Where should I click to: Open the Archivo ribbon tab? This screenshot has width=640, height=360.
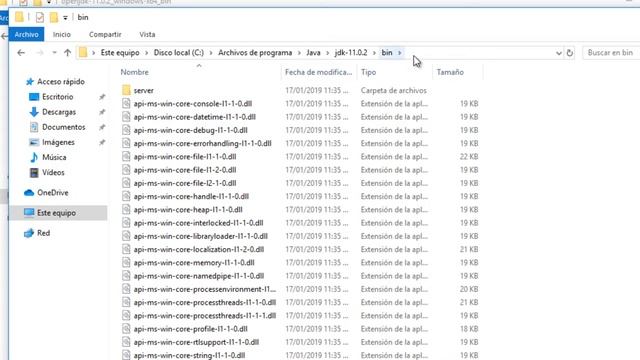pyautogui.click(x=27, y=34)
